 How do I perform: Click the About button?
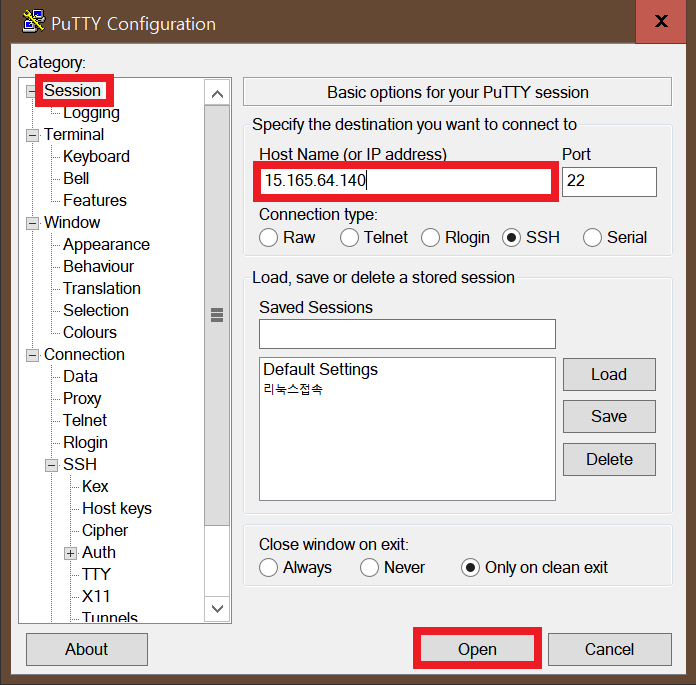pyautogui.click(x=87, y=649)
